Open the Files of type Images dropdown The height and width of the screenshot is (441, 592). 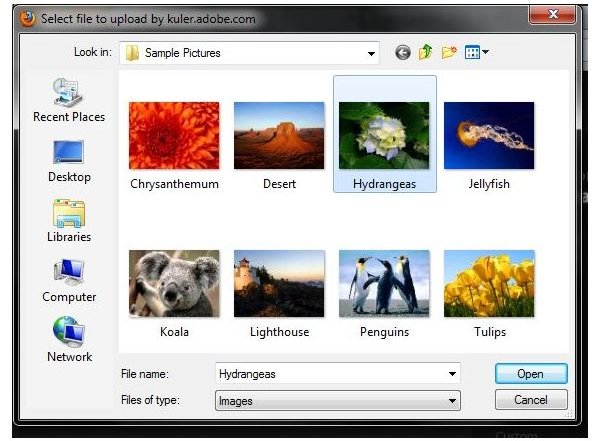338,401
